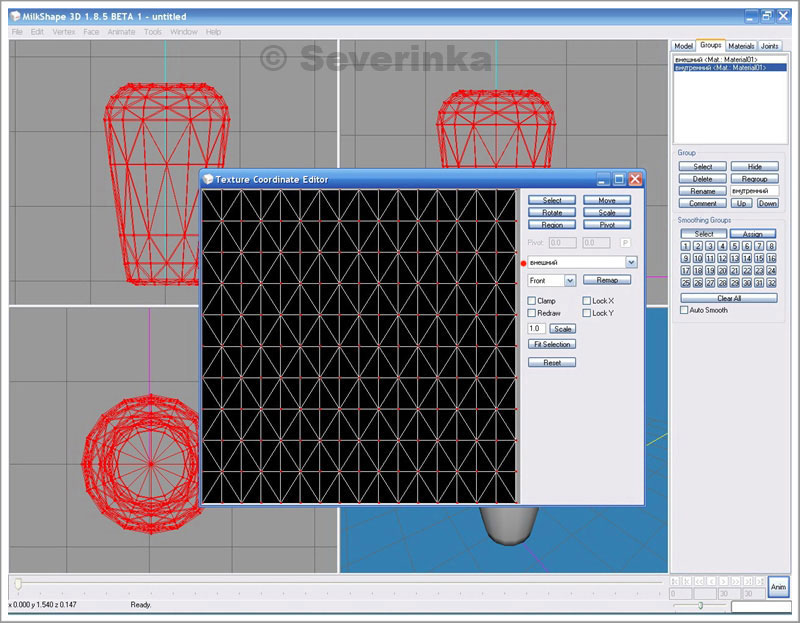Activate Rotate tool in Texture Coordinate Editor
This screenshot has height=623, width=800.
tap(552, 212)
